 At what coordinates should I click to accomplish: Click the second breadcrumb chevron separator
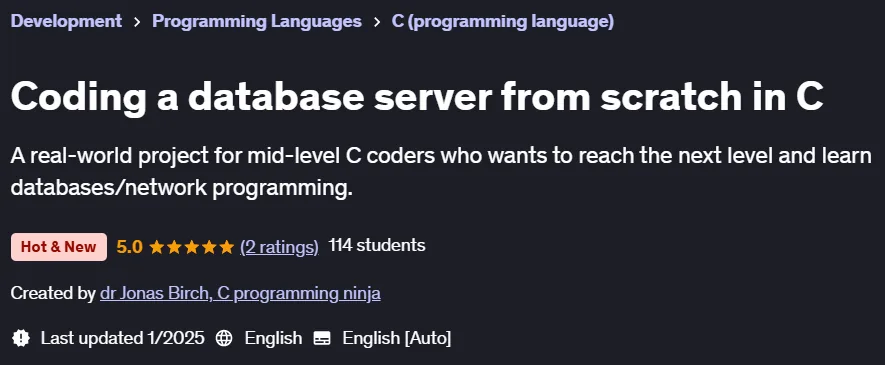pyautogui.click(x=376, y=22)
